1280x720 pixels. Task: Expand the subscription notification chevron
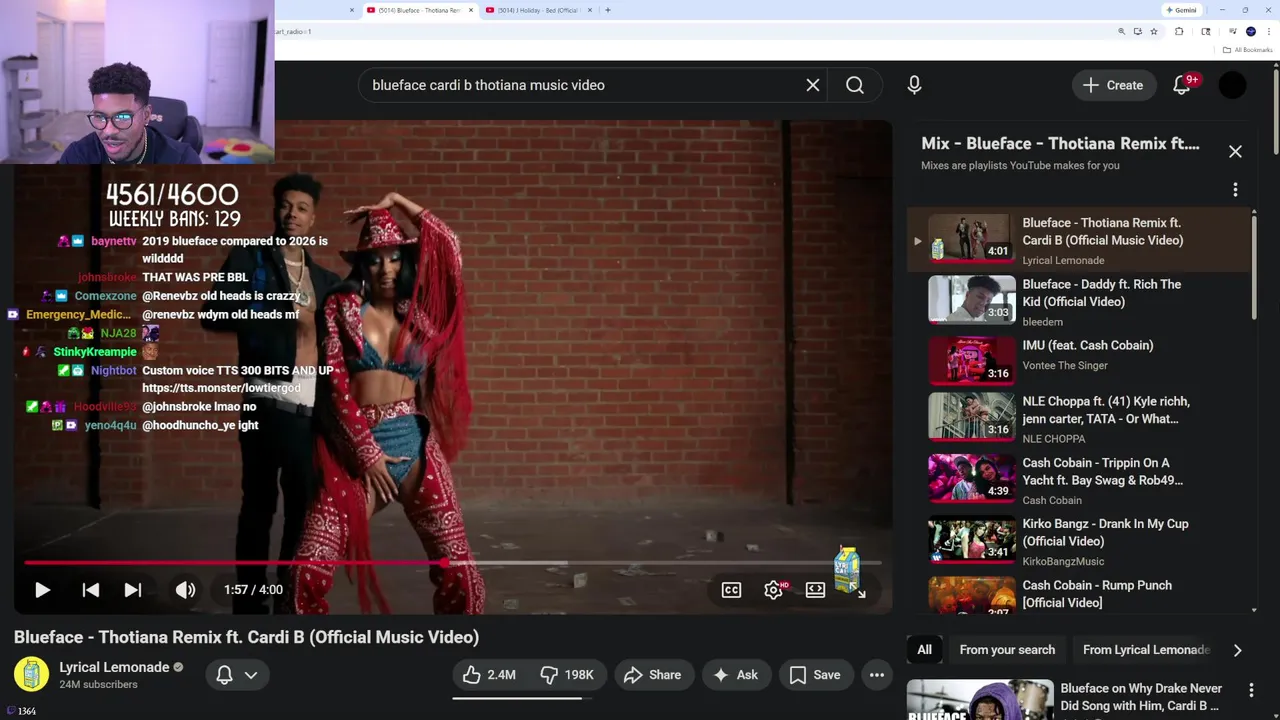coord(251,675)
